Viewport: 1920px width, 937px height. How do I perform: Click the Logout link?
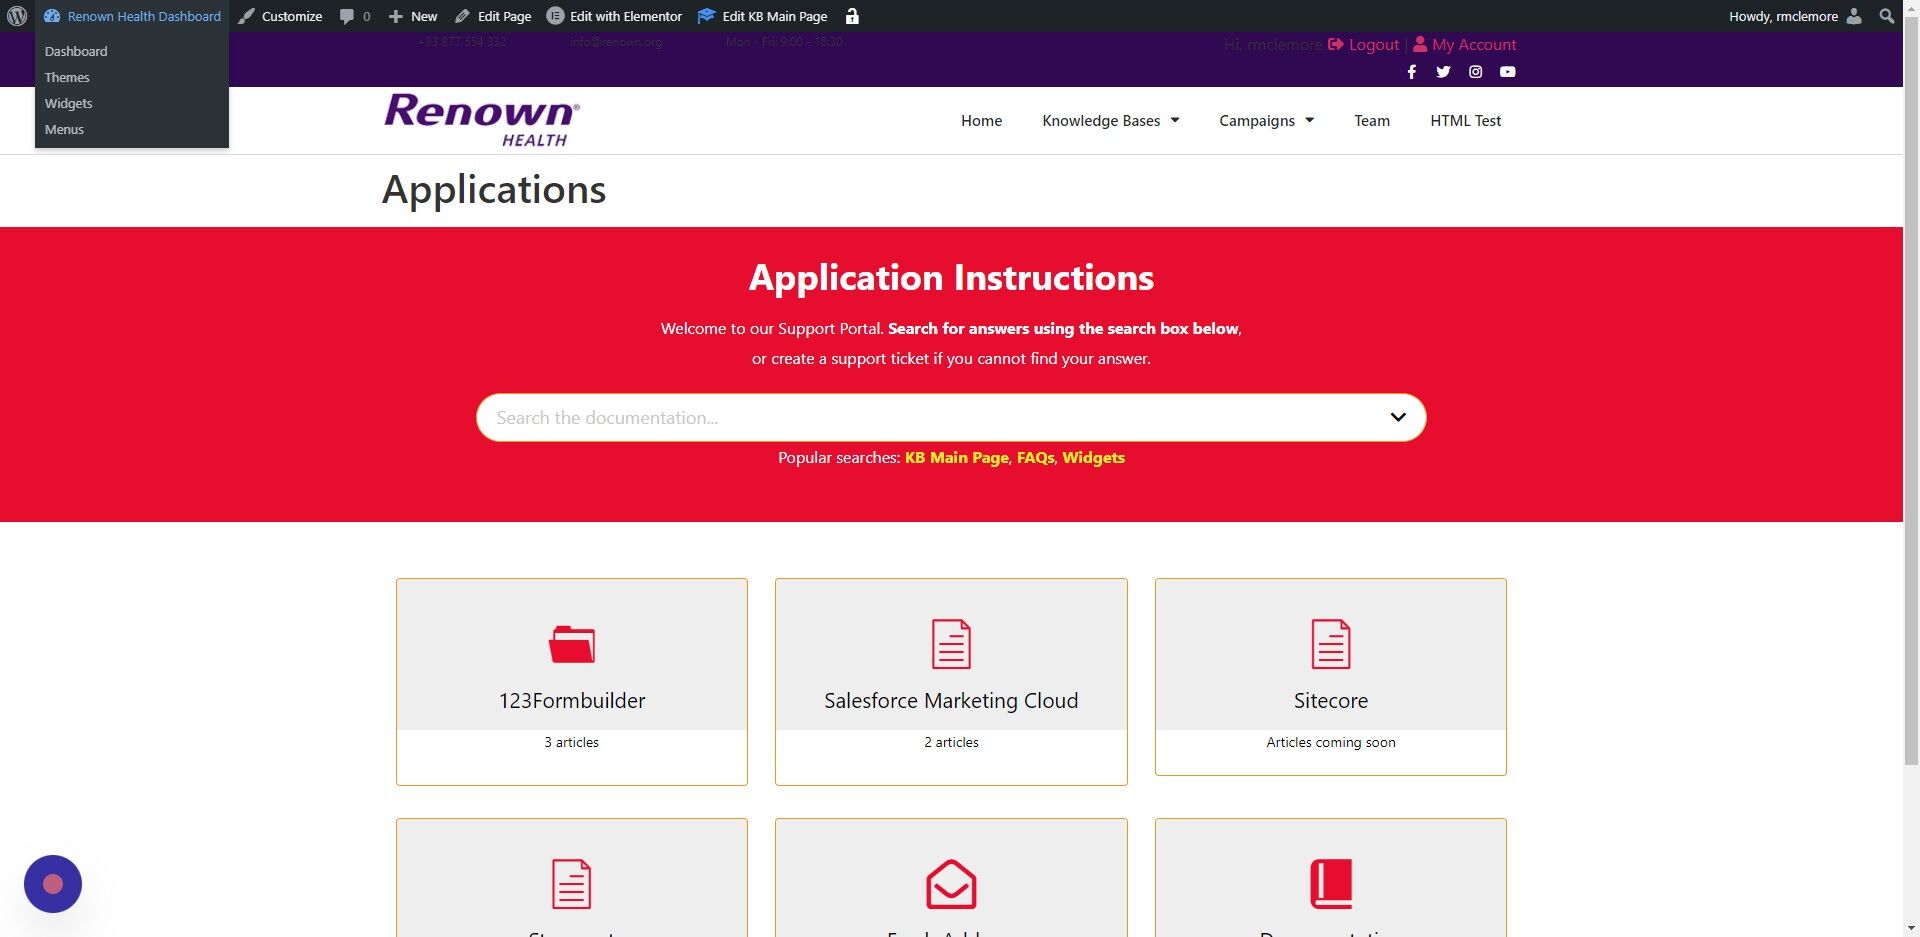point(1363,45)
